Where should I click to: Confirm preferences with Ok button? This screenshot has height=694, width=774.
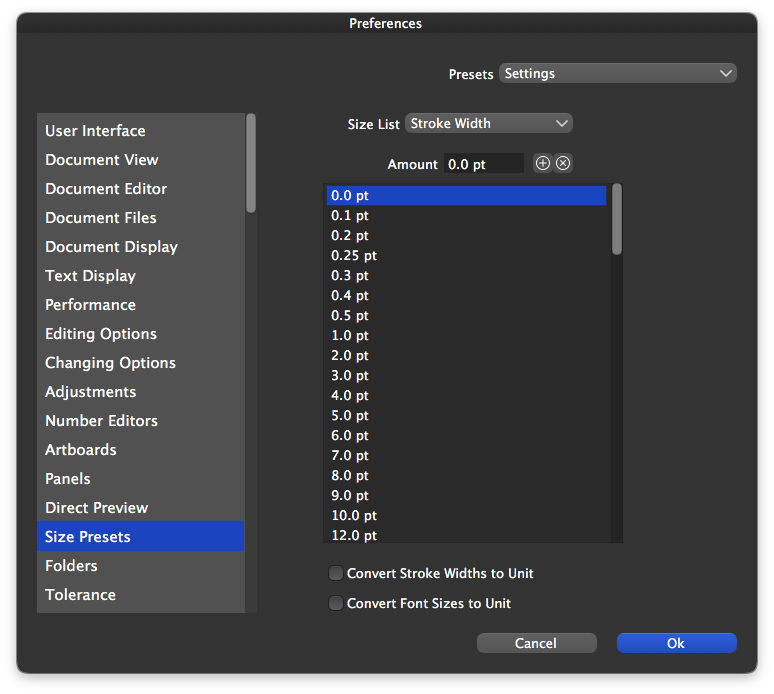tap(676, 643)
